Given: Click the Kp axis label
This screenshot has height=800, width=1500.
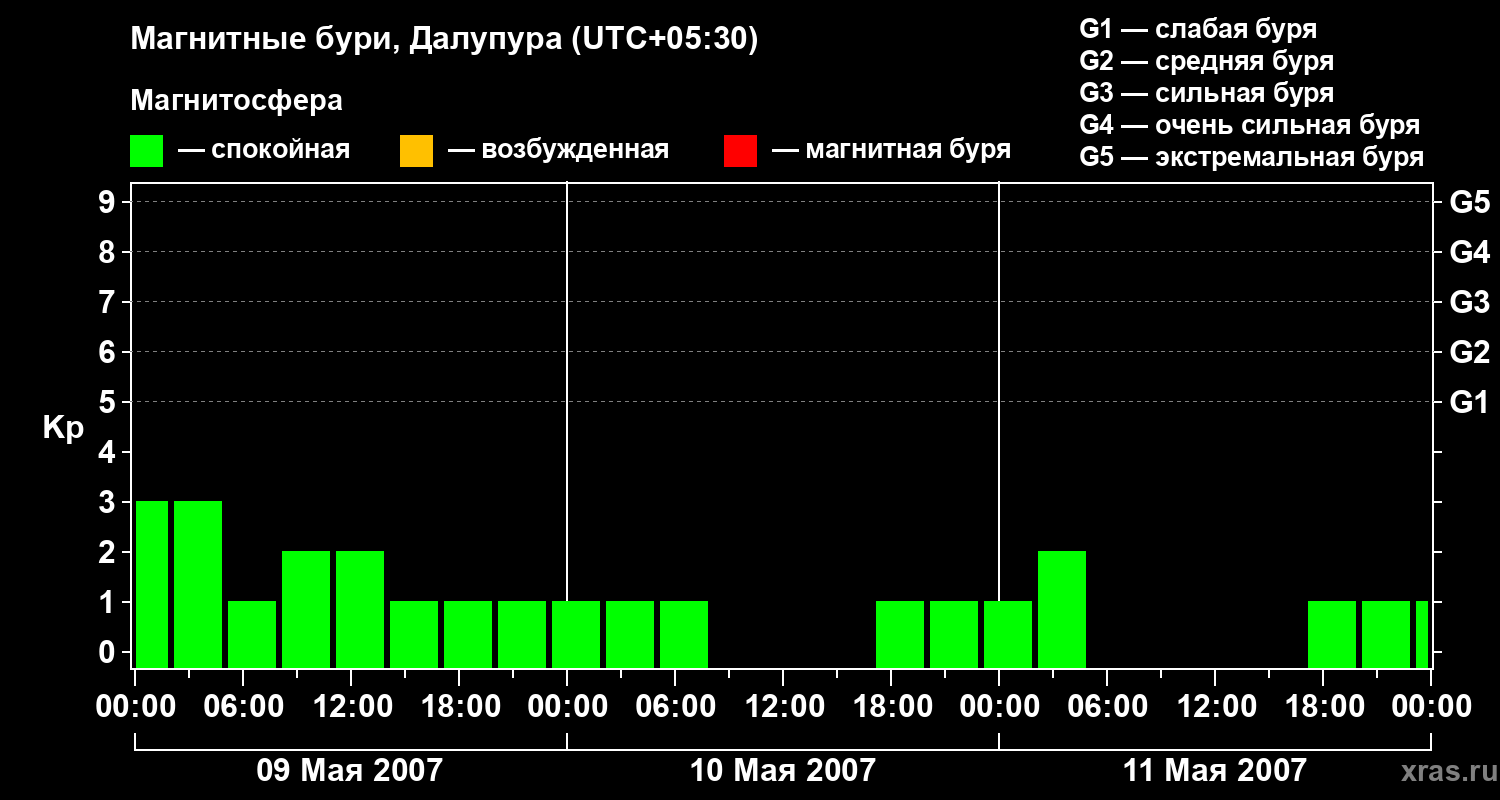Looking at the screenshot, I should 63,429.
